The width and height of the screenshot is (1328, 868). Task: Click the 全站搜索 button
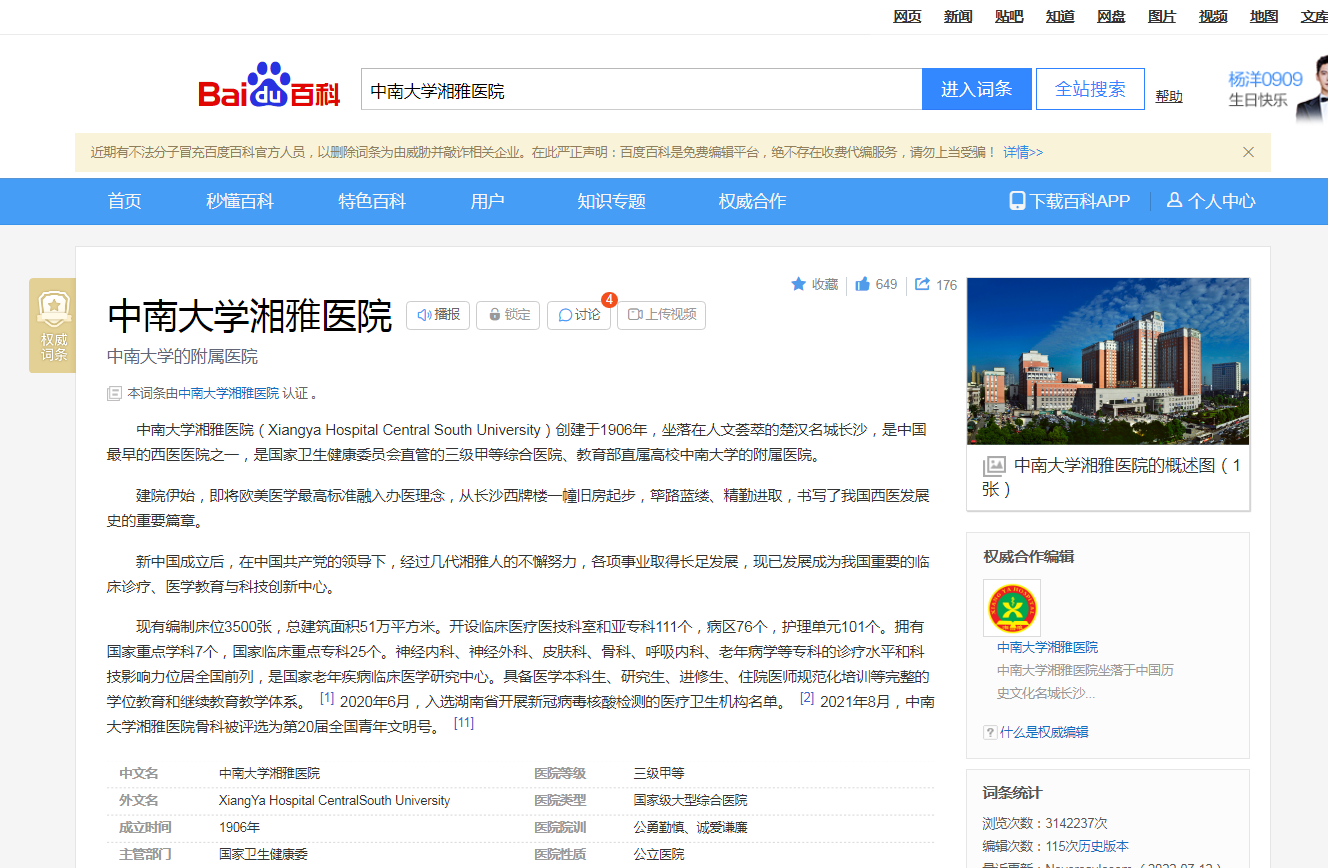coord(1090,89)
